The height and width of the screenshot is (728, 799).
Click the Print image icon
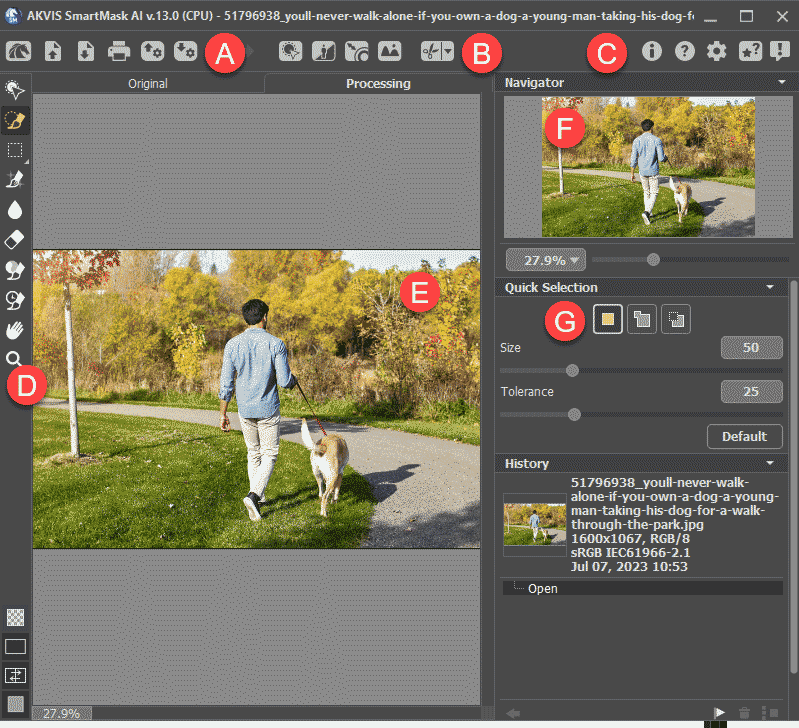[x=119, y=51]
